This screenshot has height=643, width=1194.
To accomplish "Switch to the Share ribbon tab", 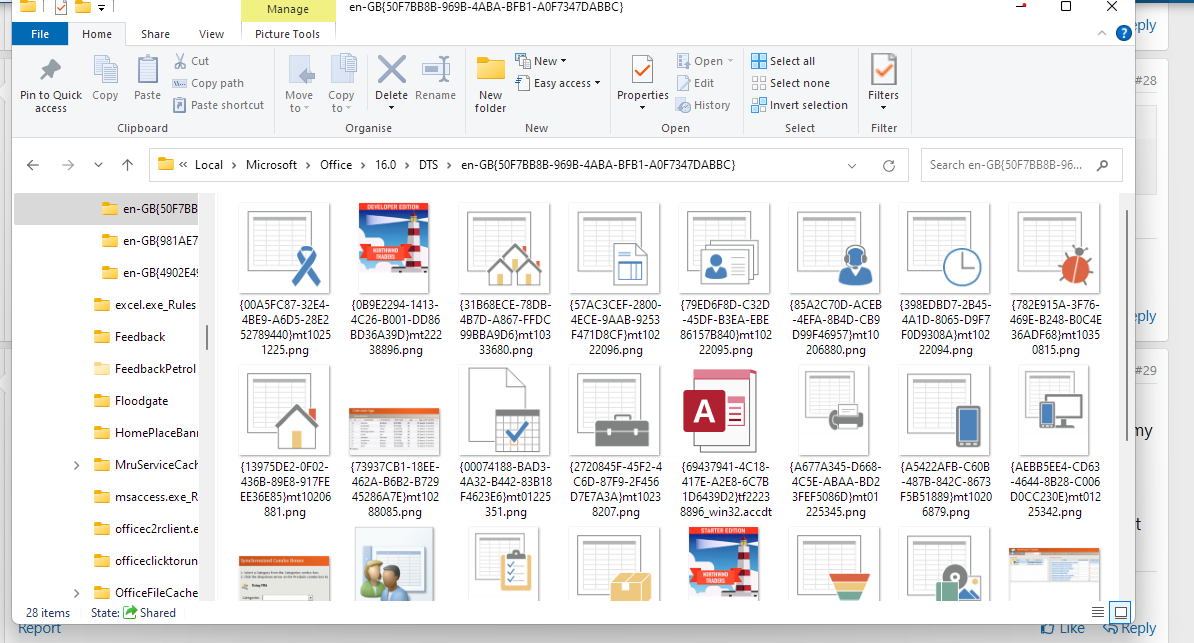I will point(155,34).
